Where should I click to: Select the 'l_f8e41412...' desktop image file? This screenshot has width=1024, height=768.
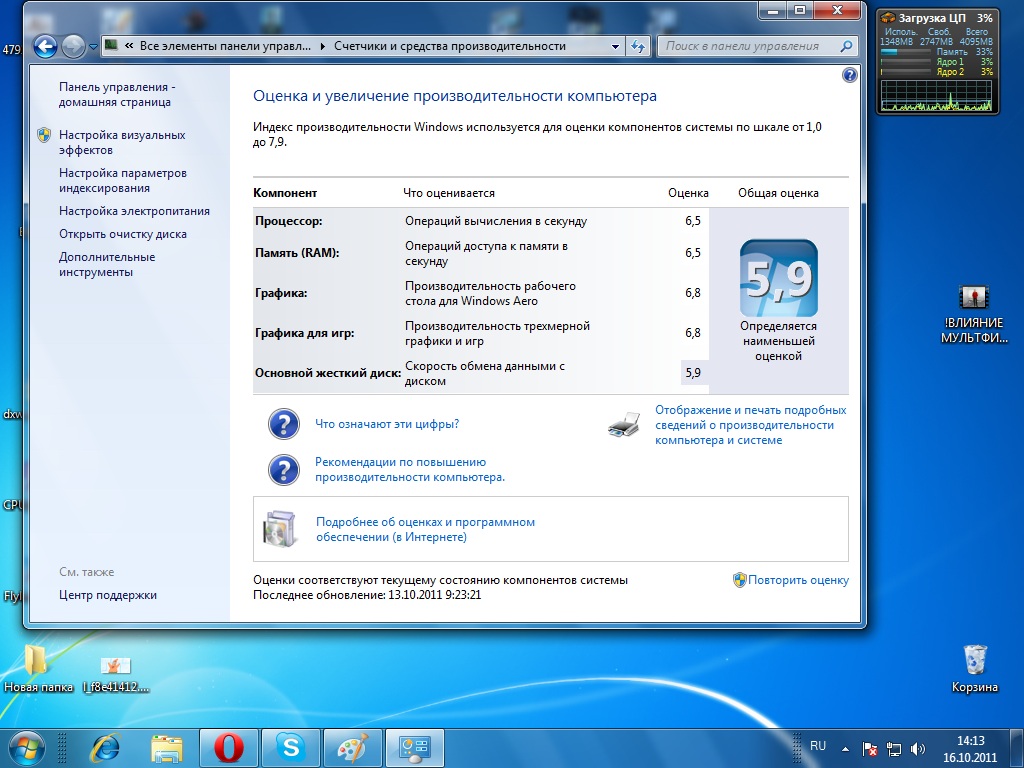point(116,674)
